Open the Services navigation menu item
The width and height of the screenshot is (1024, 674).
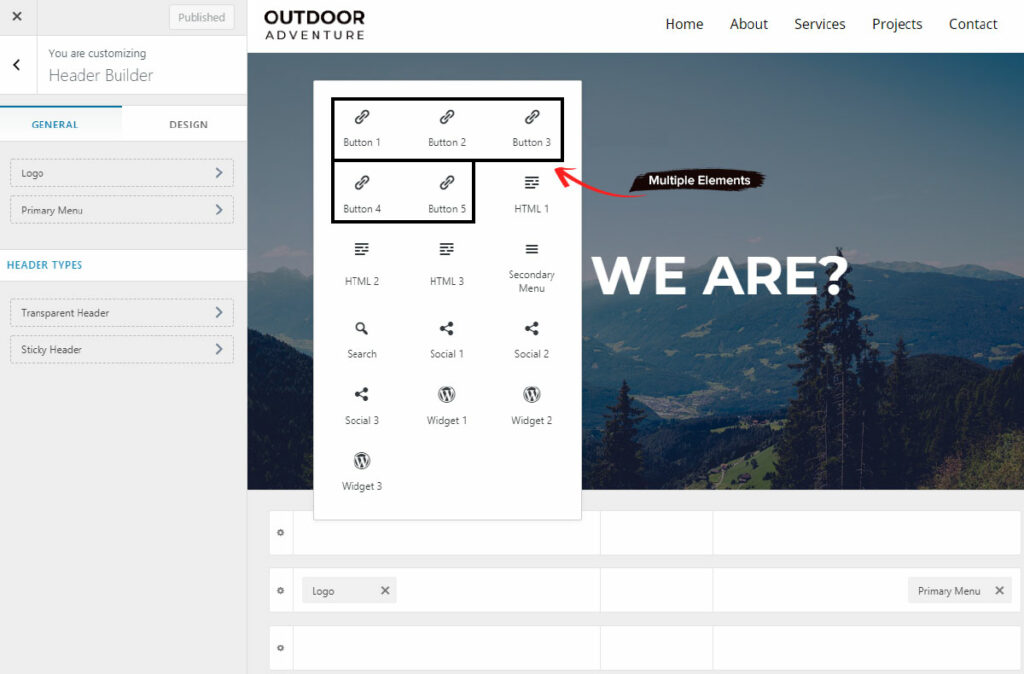pos(819,24)
